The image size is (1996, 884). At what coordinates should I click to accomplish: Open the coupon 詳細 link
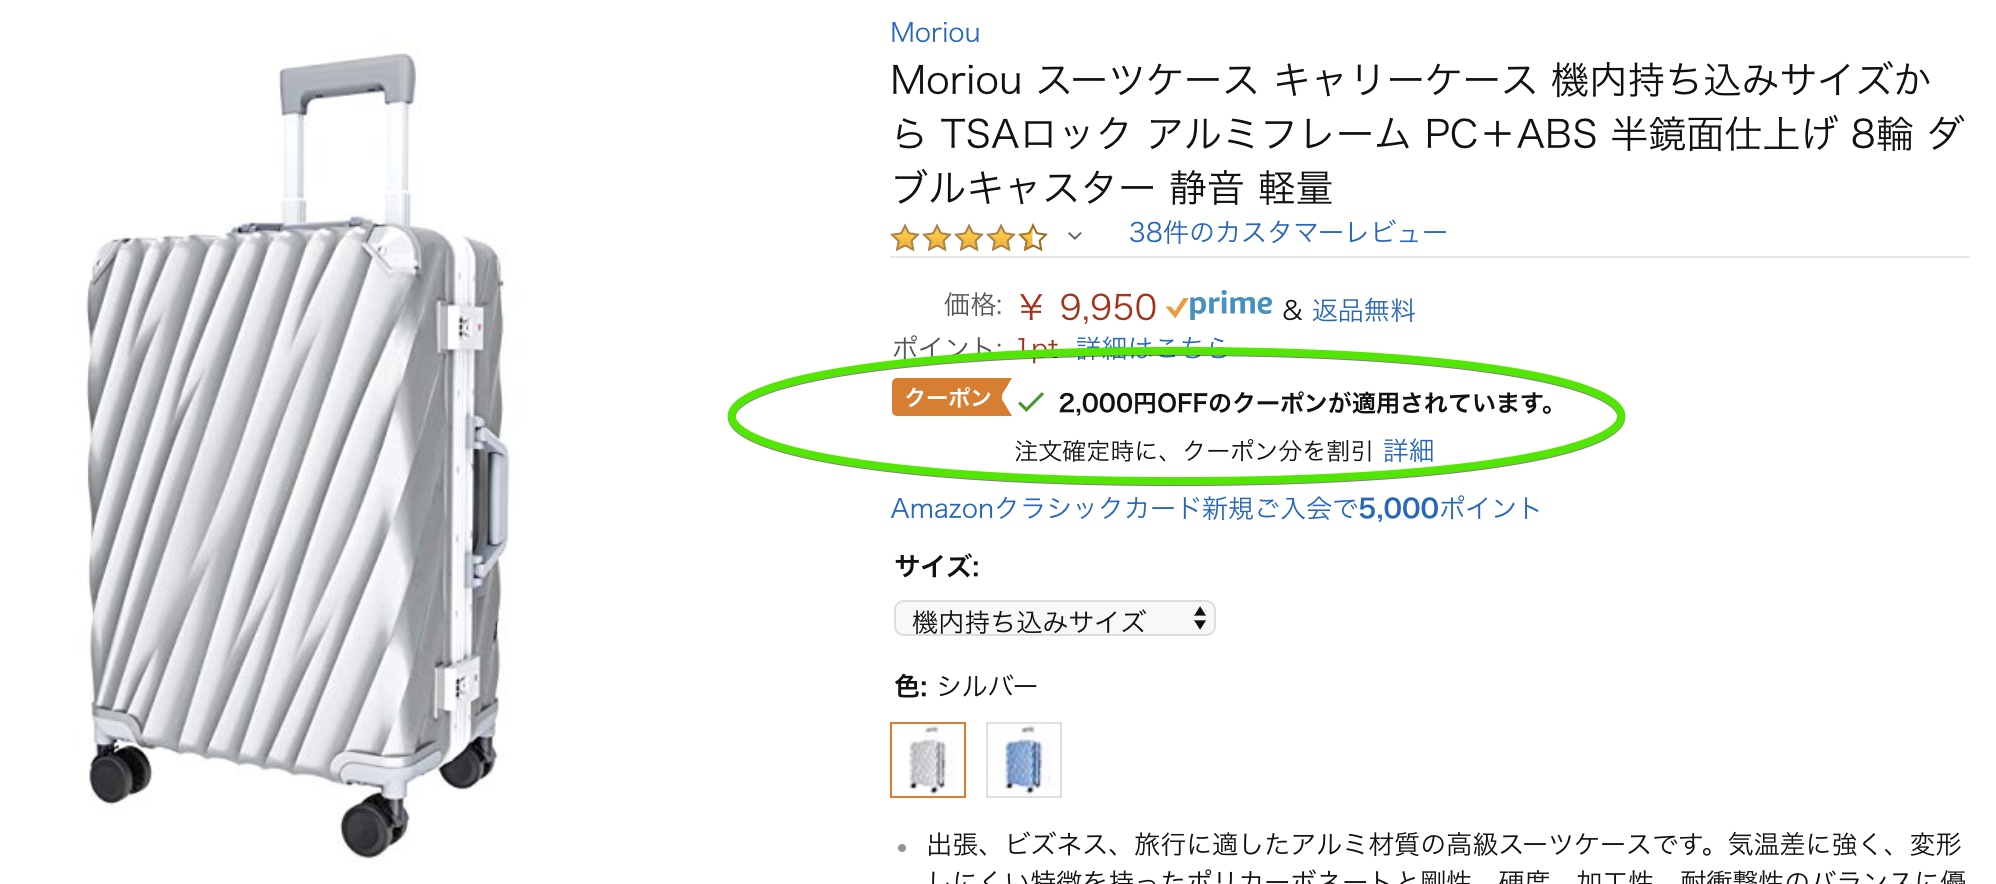pos(1408,451)
